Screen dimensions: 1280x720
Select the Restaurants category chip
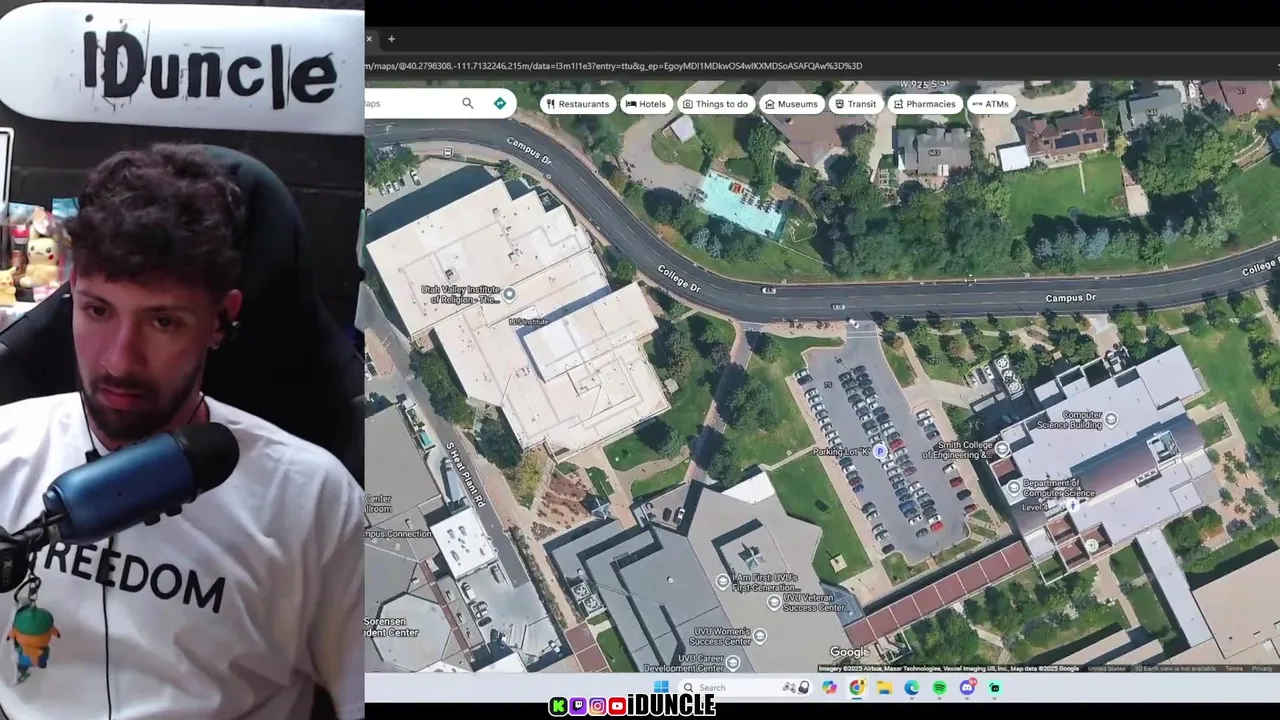(577, 104)
